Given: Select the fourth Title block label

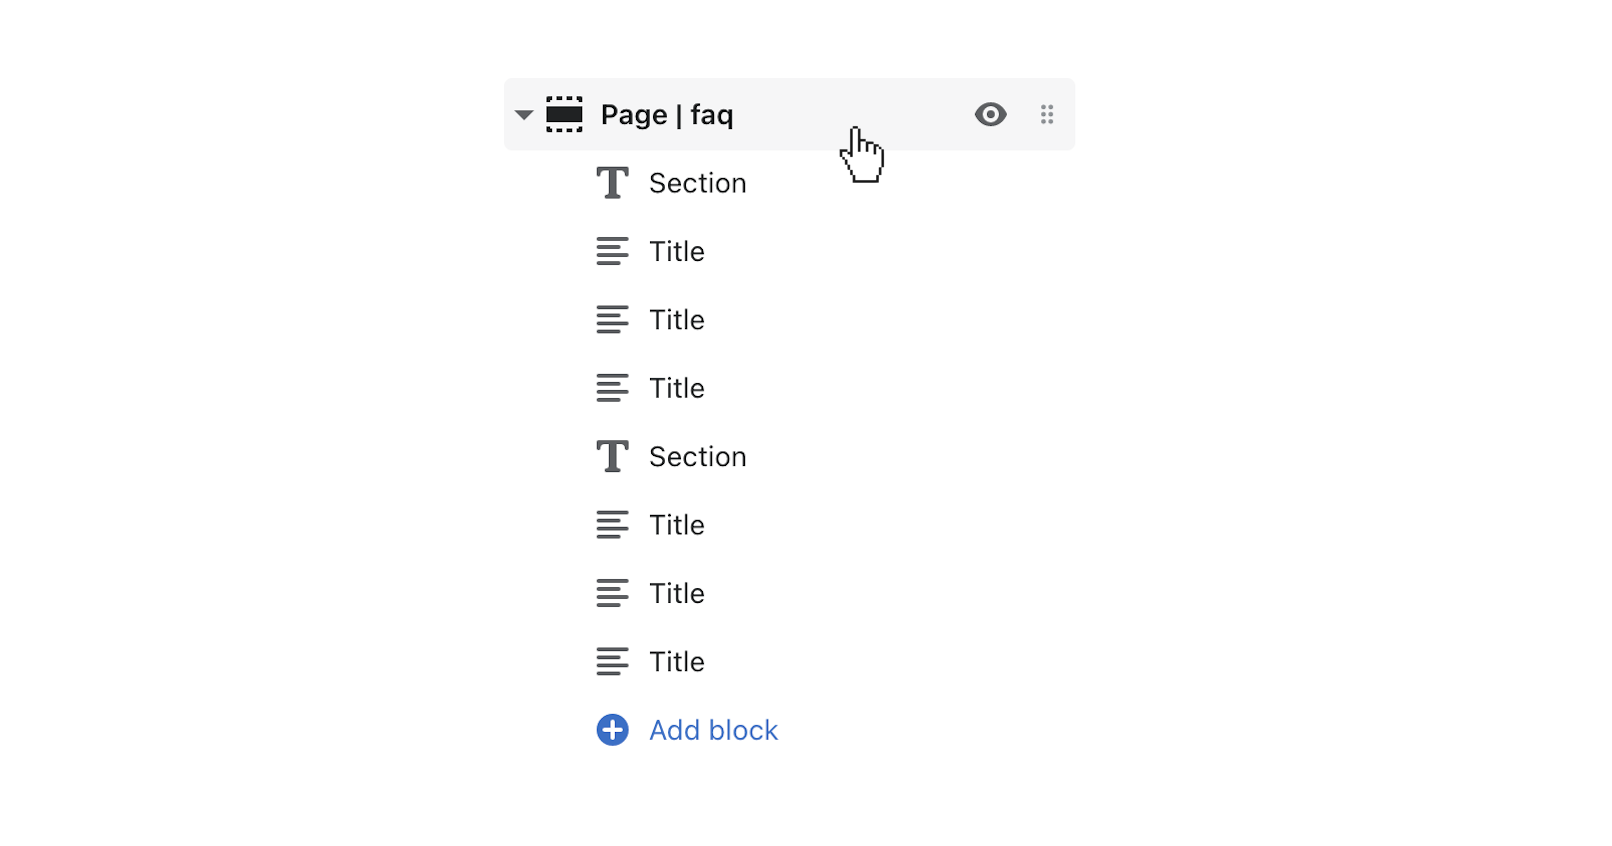Looking at the screenshot, I should coord(676,525).
